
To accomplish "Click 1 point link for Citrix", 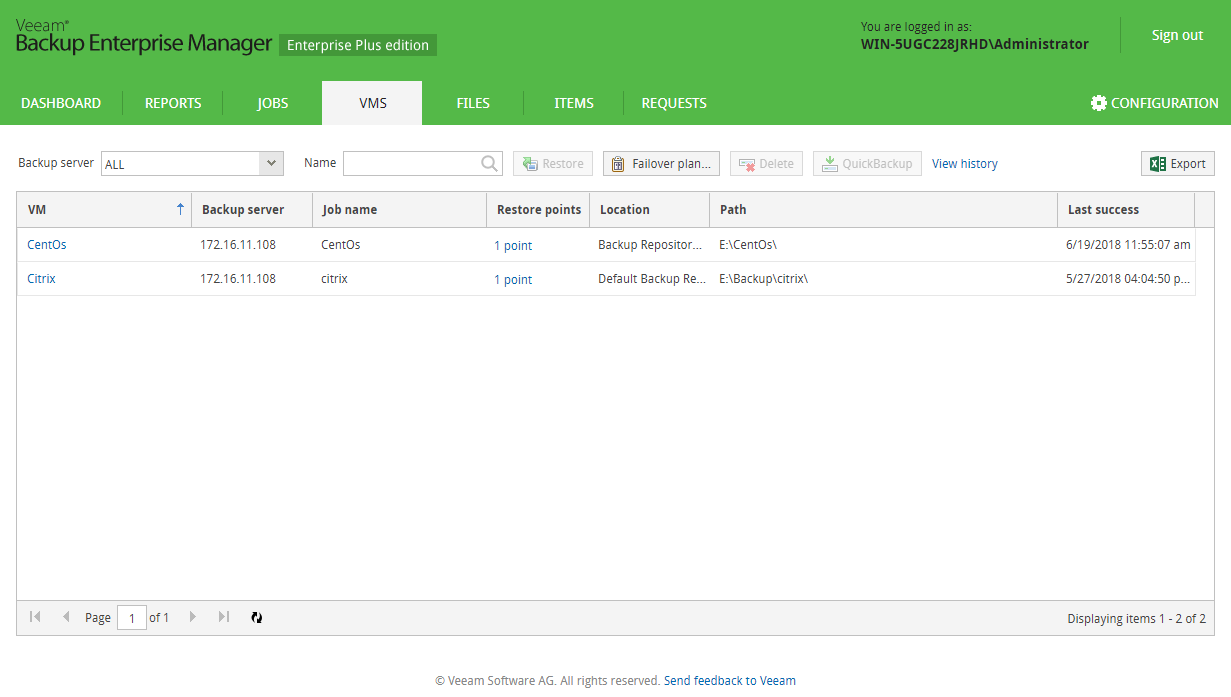I will [x=513, y=280].
